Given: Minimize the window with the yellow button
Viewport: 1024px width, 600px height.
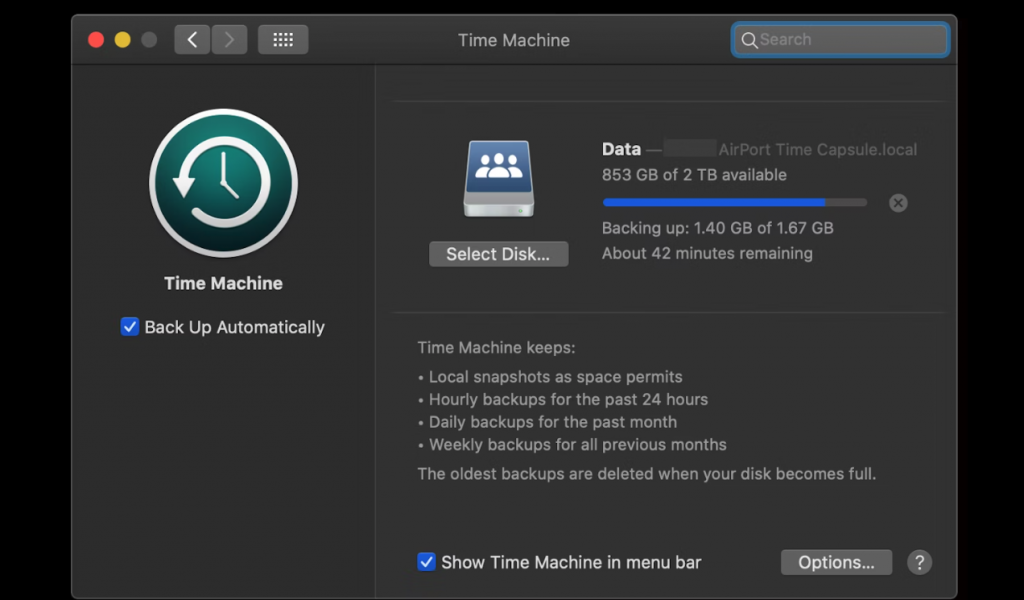Looking at the screenshot, I should tap(122, 40).
